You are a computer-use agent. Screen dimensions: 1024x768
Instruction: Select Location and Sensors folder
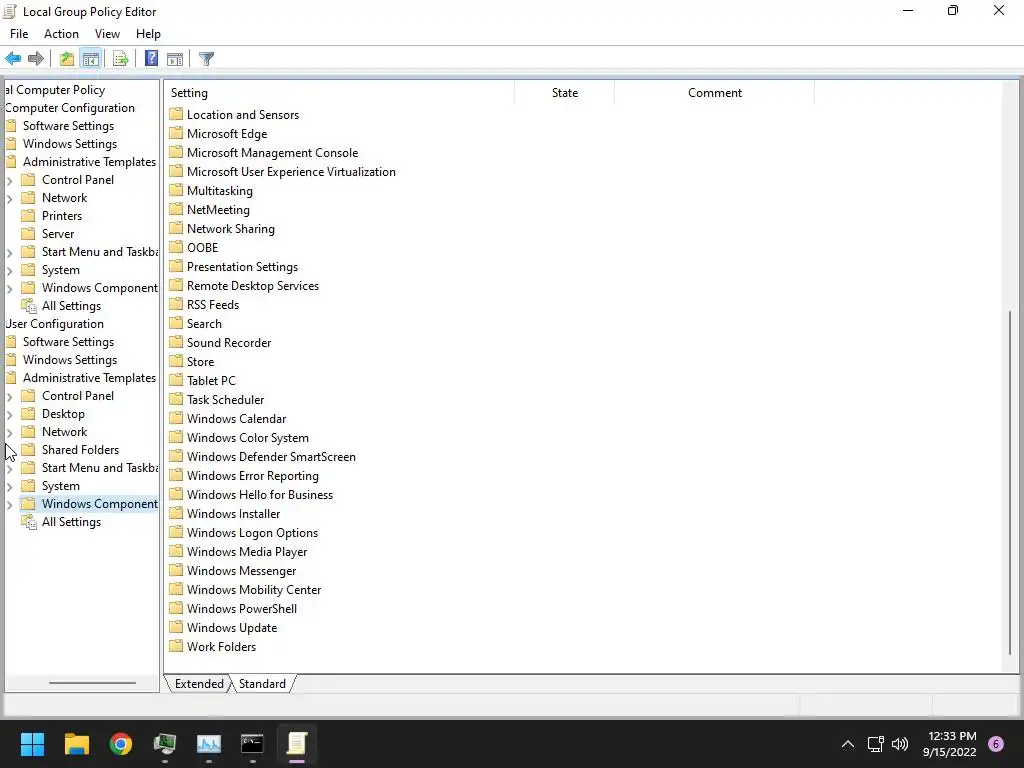(x=243, y=114)
